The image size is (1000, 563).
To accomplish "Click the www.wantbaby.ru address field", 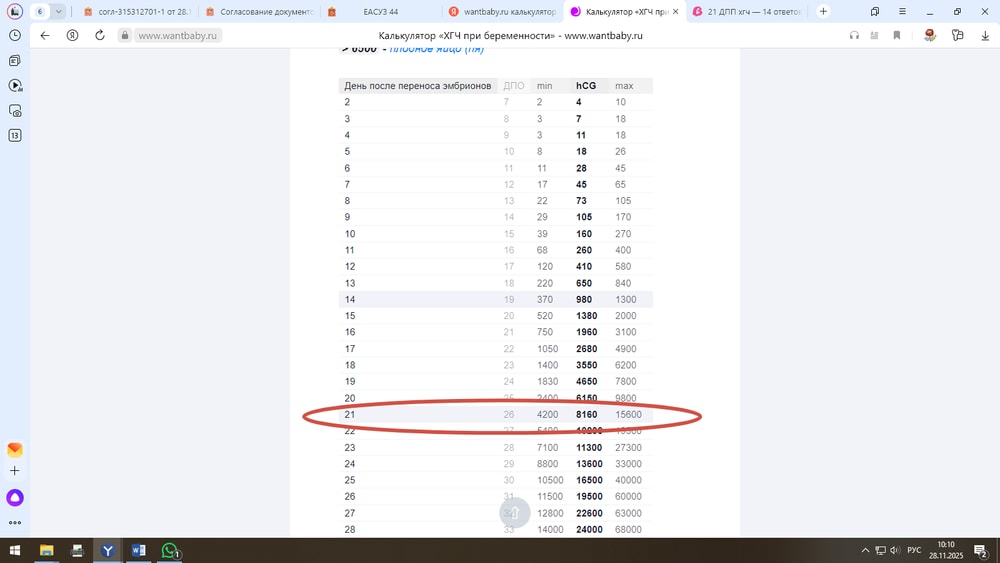I will click(x=177, y=35).
